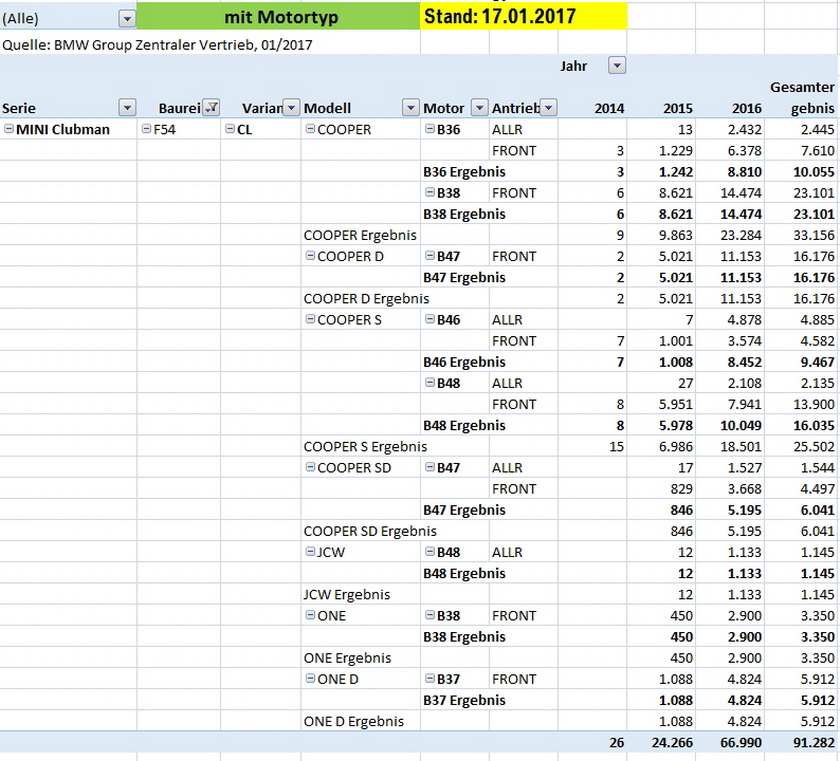This screenshot has height=761, width=840.
Task: Collapse the COOPER model group
Action: pyautogui.click(x=310, y=129)
